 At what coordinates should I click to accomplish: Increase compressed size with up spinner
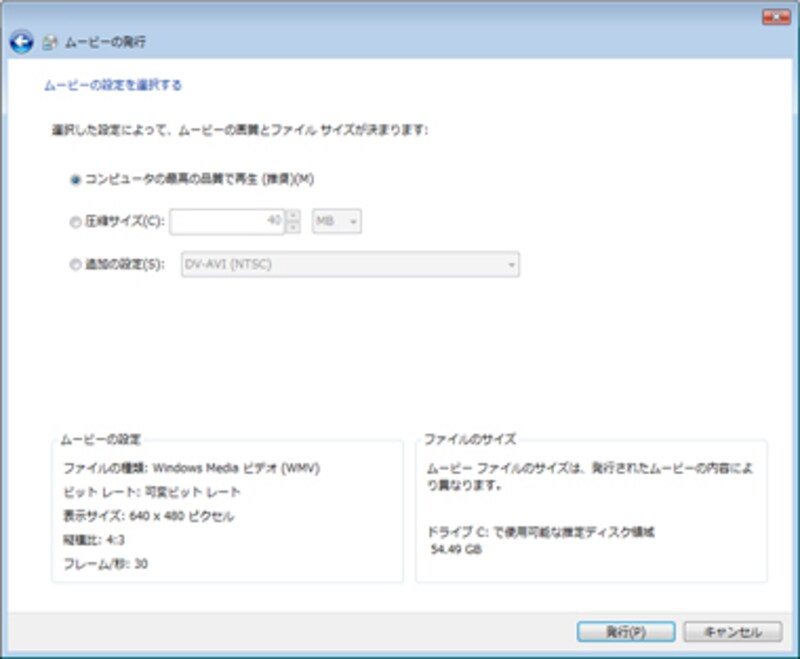[293, 215]
